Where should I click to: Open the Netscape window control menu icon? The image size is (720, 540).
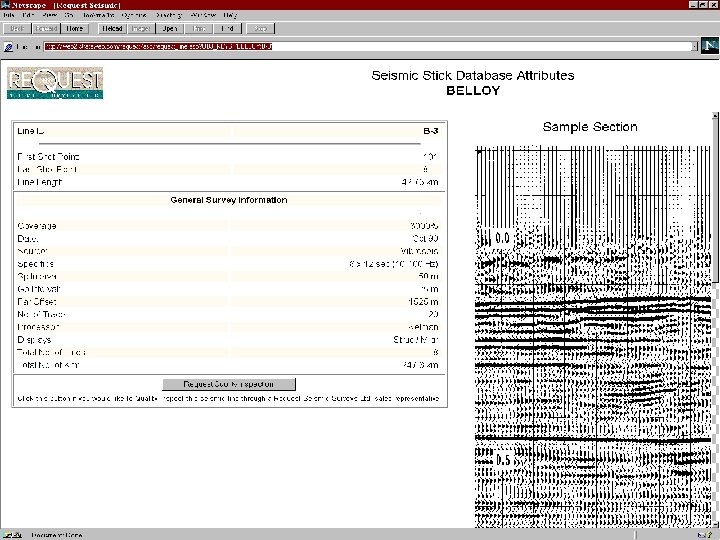5,5
